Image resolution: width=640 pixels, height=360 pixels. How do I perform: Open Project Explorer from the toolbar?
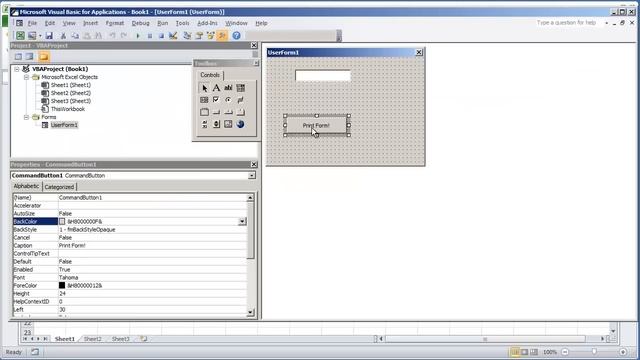187,36
